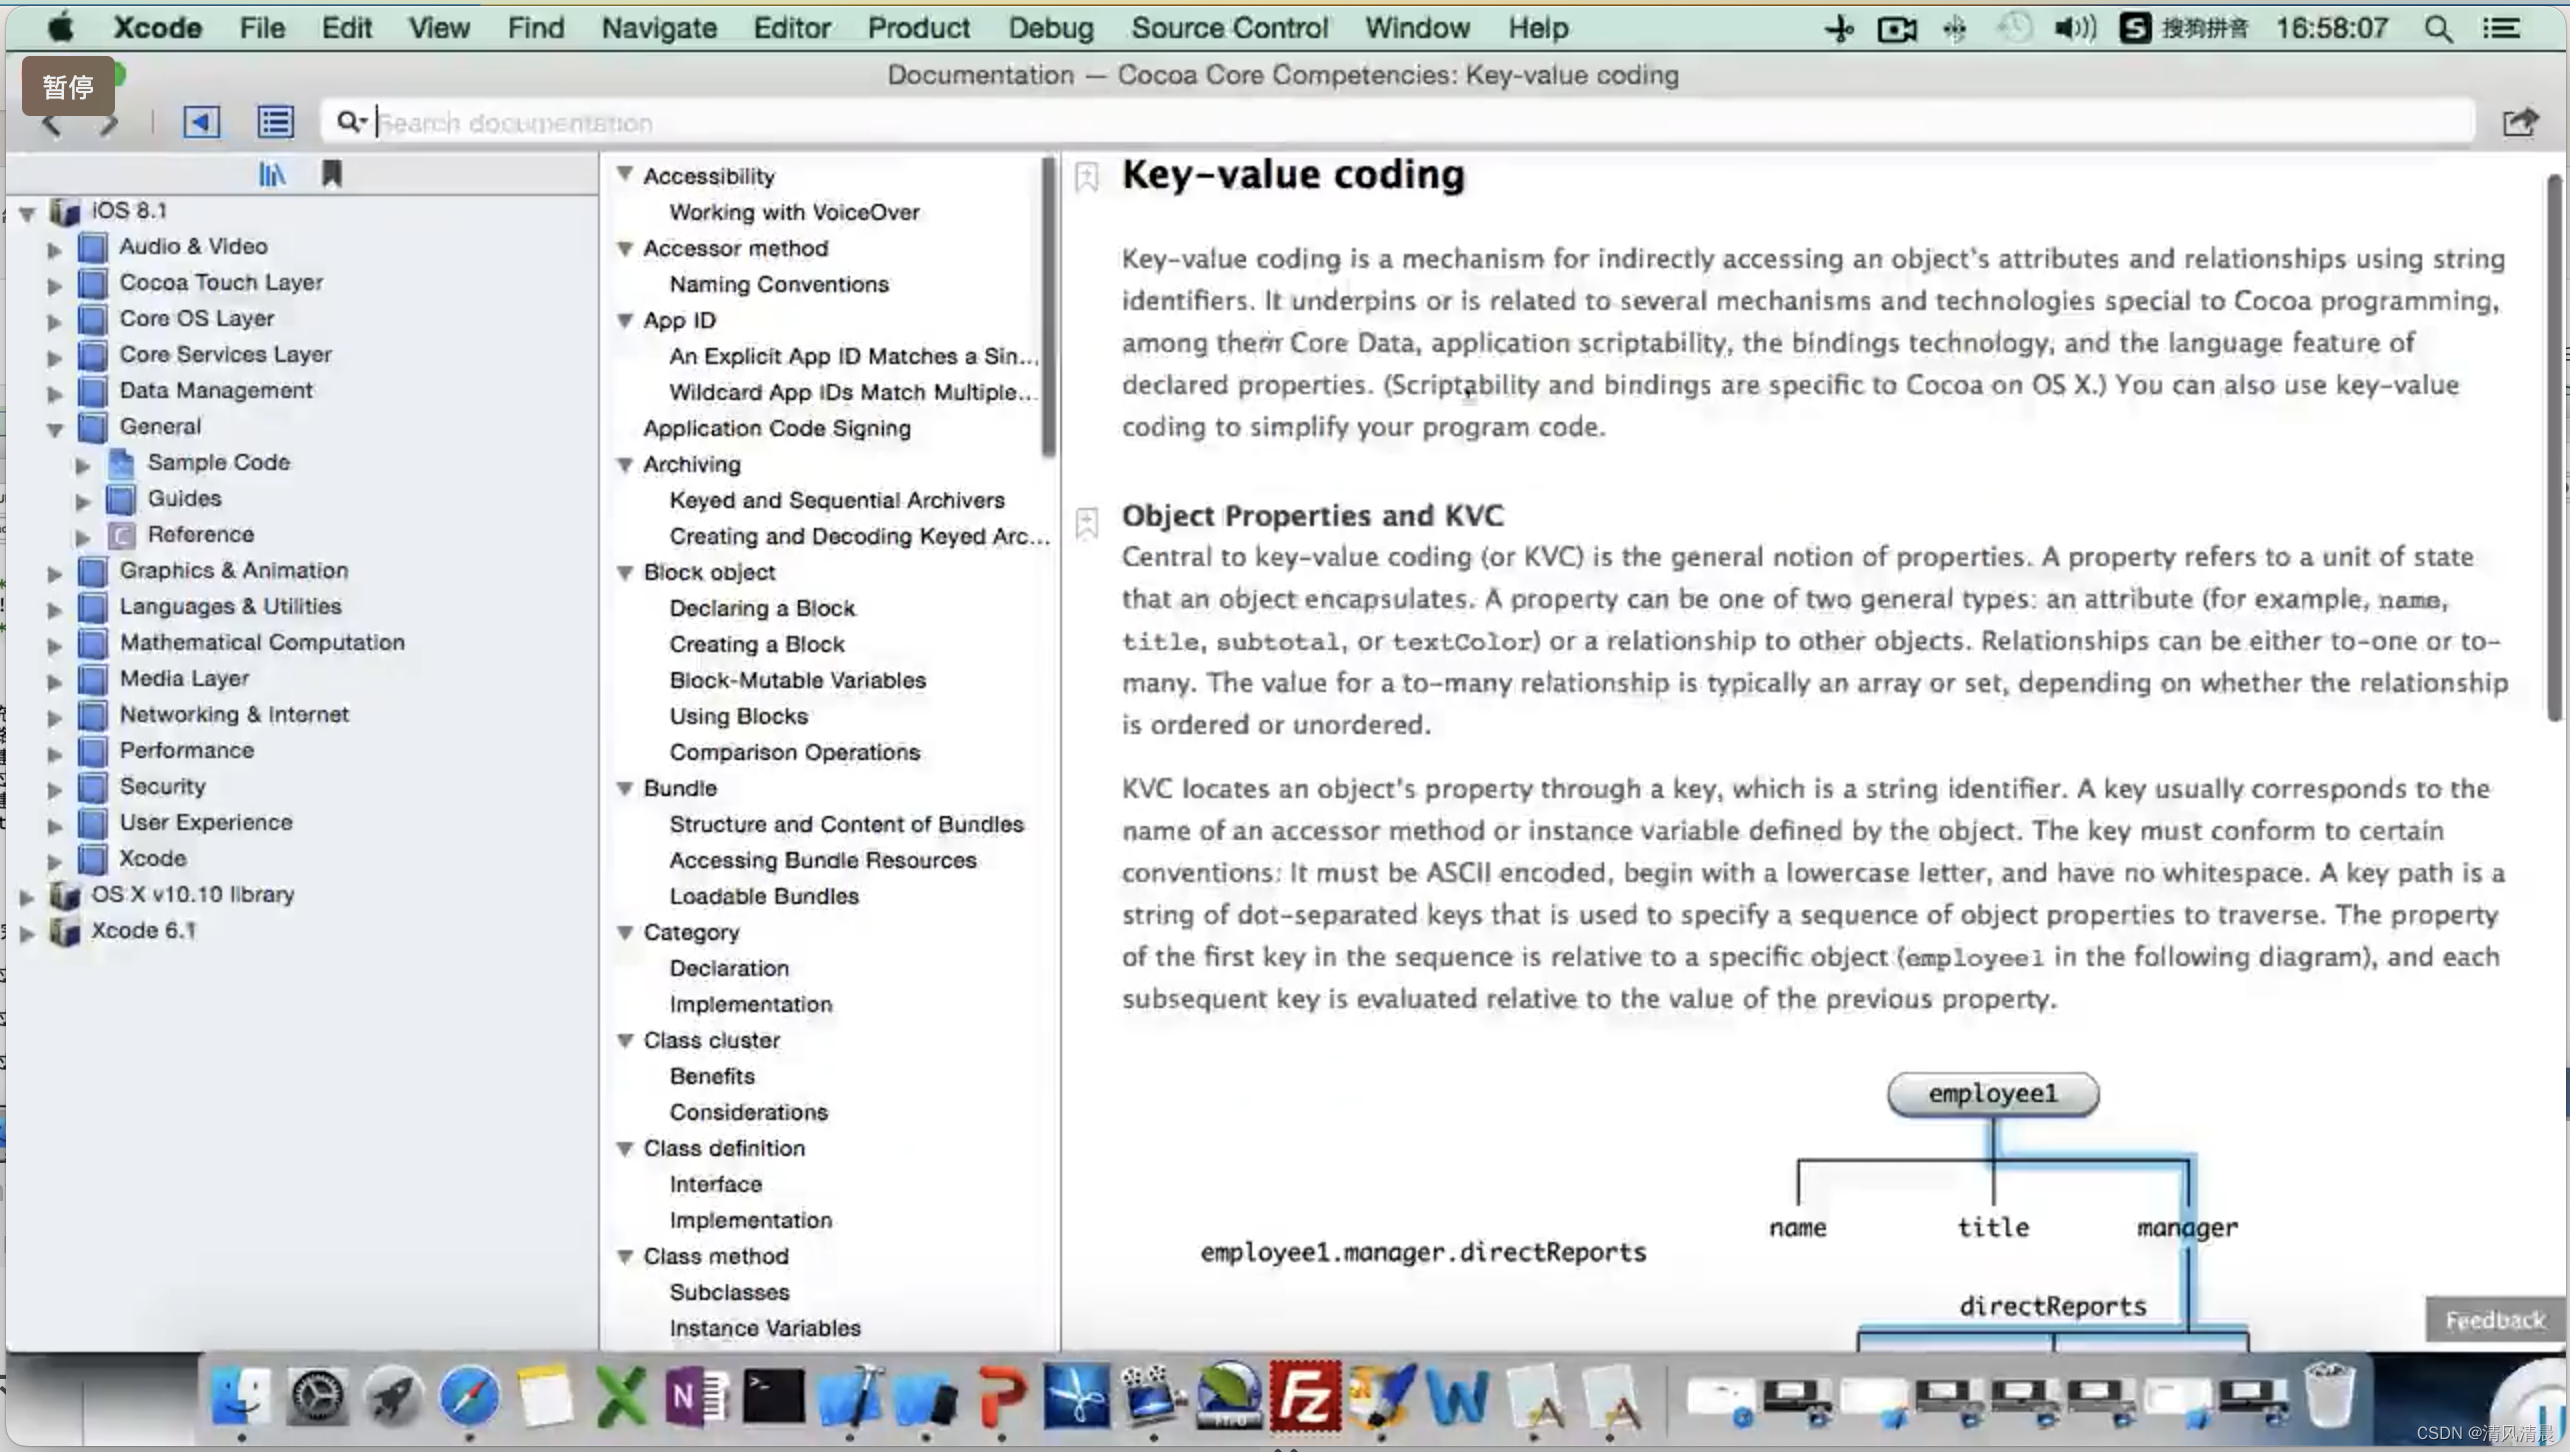The height and width of the screenshot is (1452, 2570).
Task: Toggle OS X v10.10 library tree node
Action: coord(26,893)
